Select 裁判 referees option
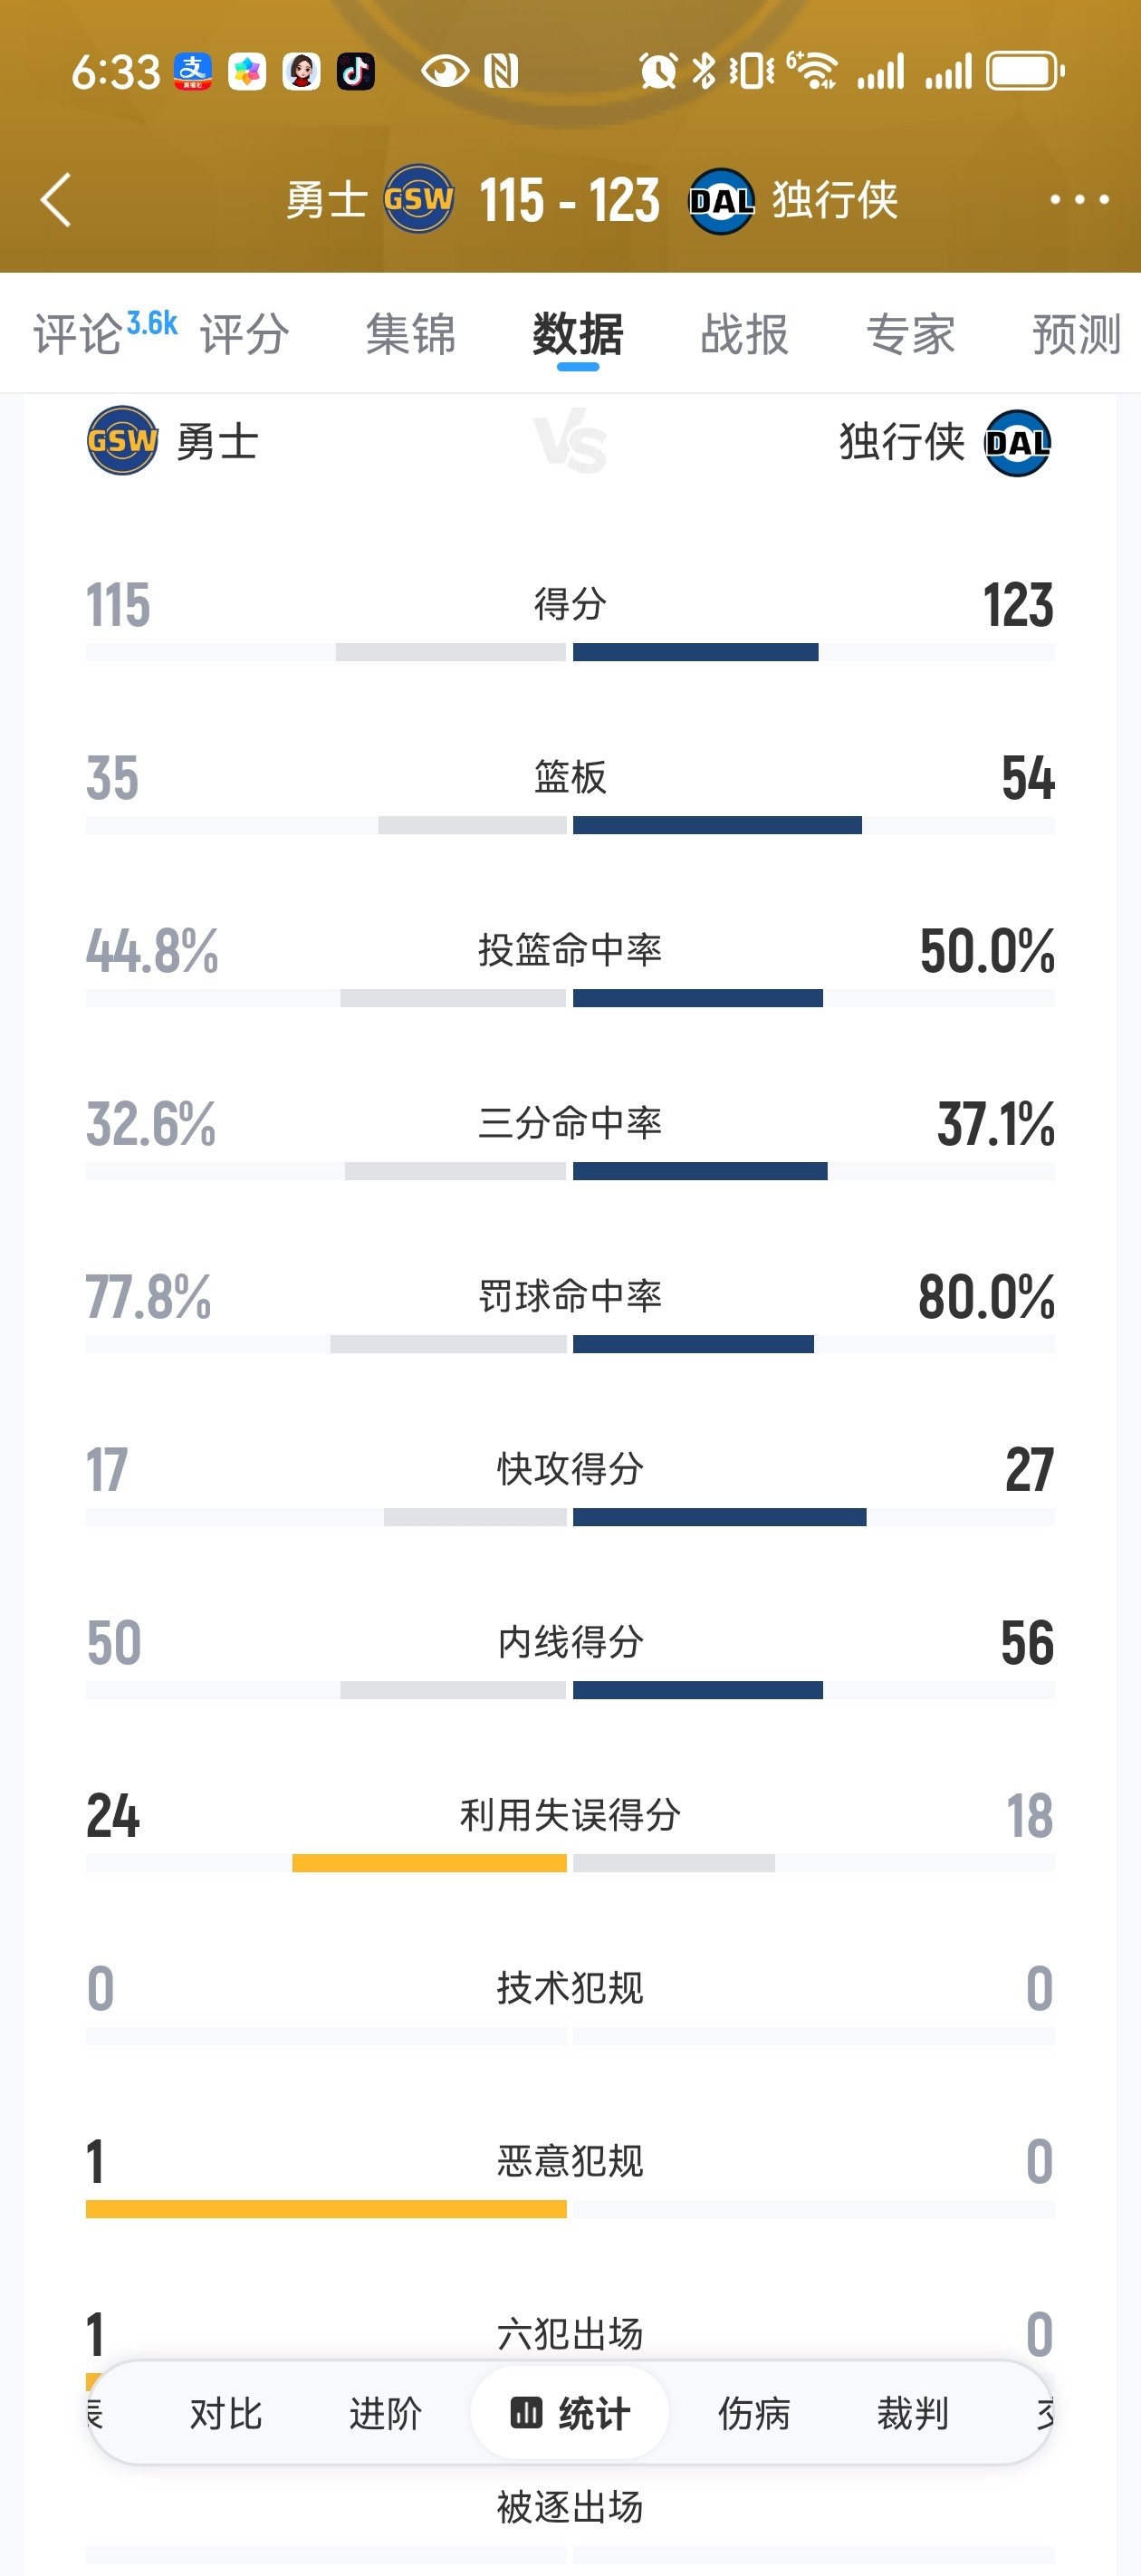The height and width of the screenshot is (2576, 1141). tap(912, 2413)
